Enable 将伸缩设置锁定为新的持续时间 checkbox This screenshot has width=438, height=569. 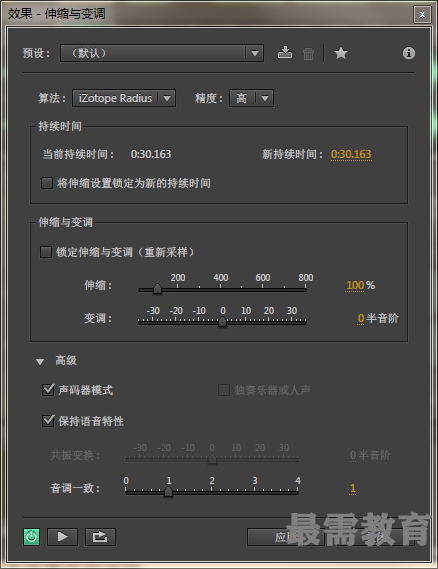(47, 183)
